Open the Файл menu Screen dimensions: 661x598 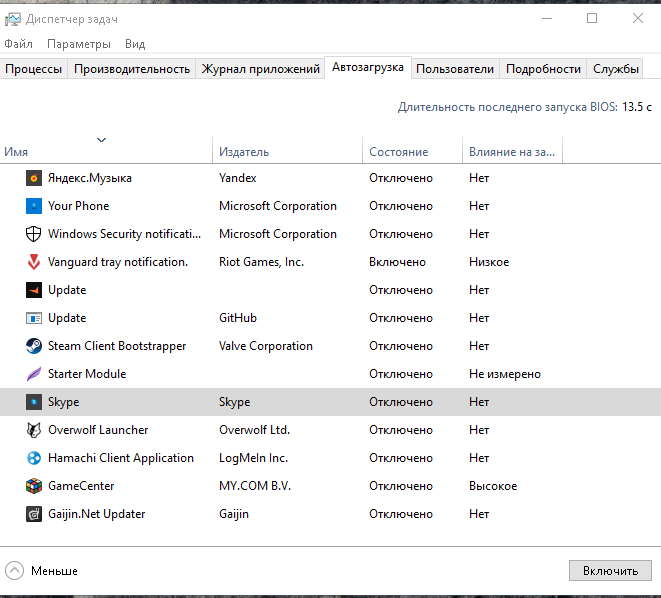click(x=19, y=44)
